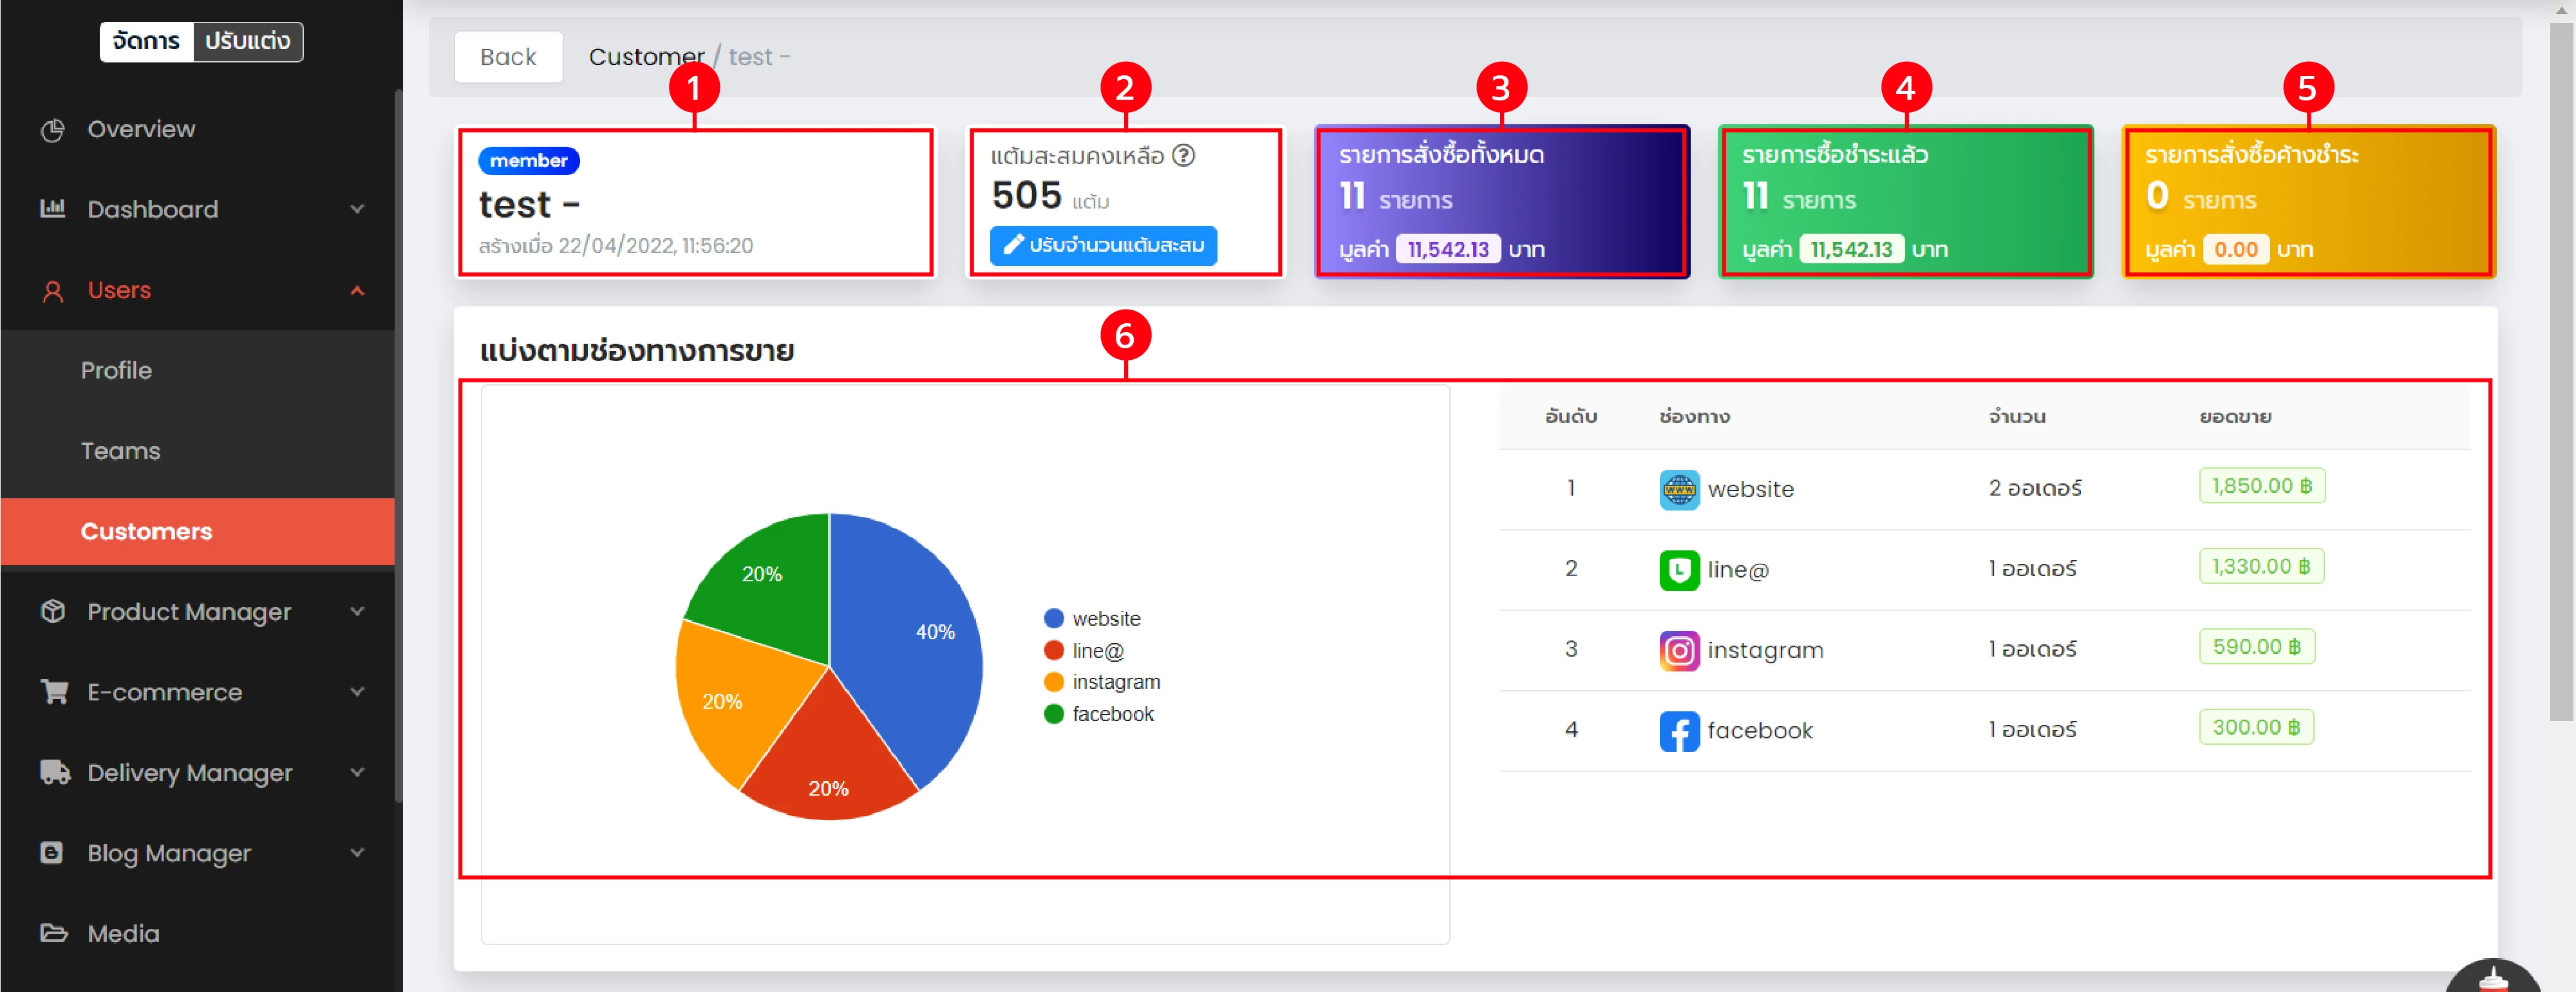
Task: Click the 1,330.00 ฿ sales badge
Action: (2261, 566)
